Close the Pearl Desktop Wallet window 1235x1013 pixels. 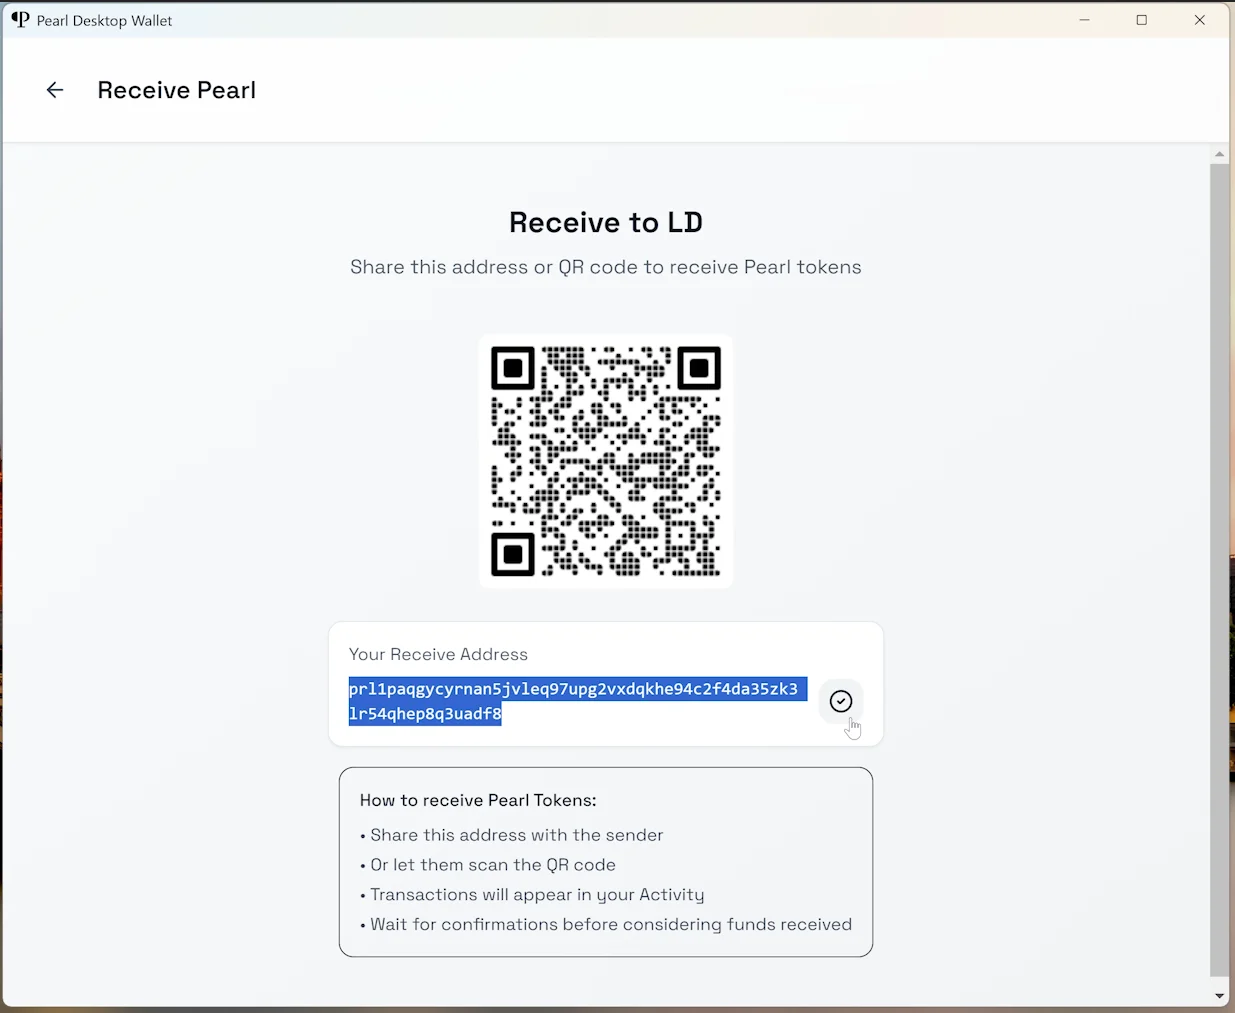coord(1200,20)
